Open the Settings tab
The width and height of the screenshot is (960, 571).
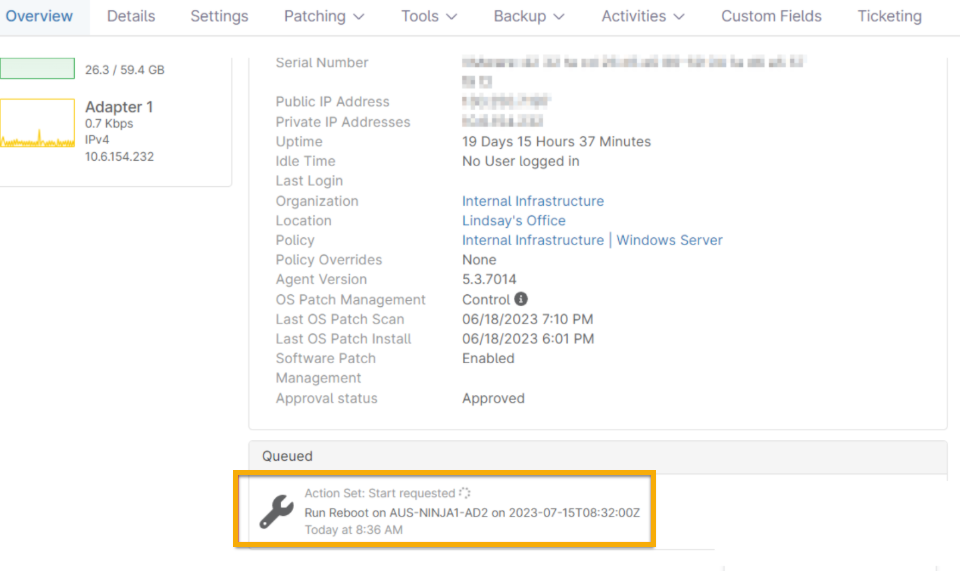click(219, 16)
